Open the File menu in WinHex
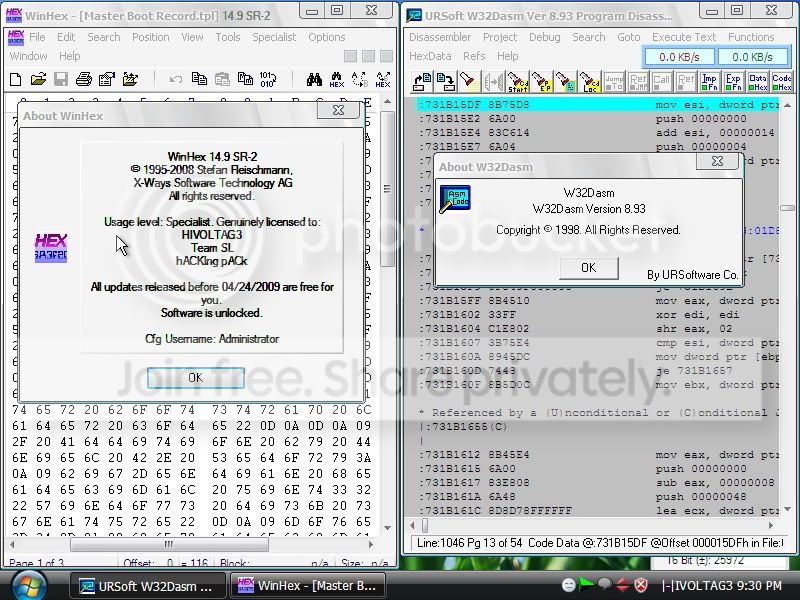The image size is (800, 600). point(37,37)
